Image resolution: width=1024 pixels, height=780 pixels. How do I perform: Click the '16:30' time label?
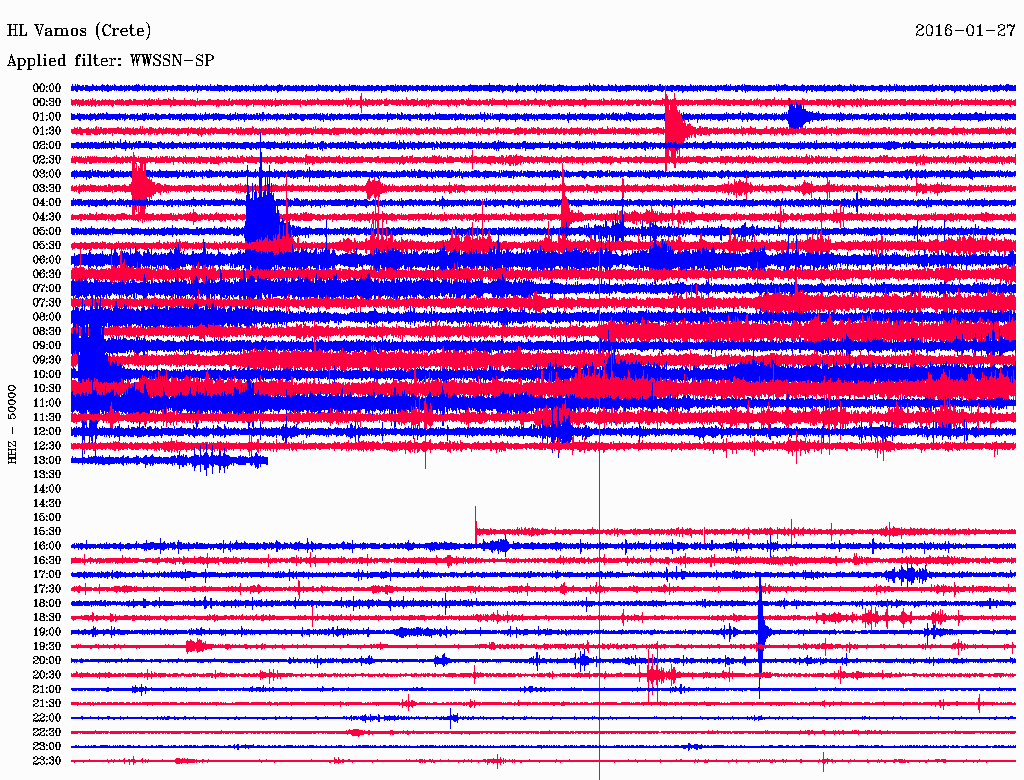click(47, 561)
